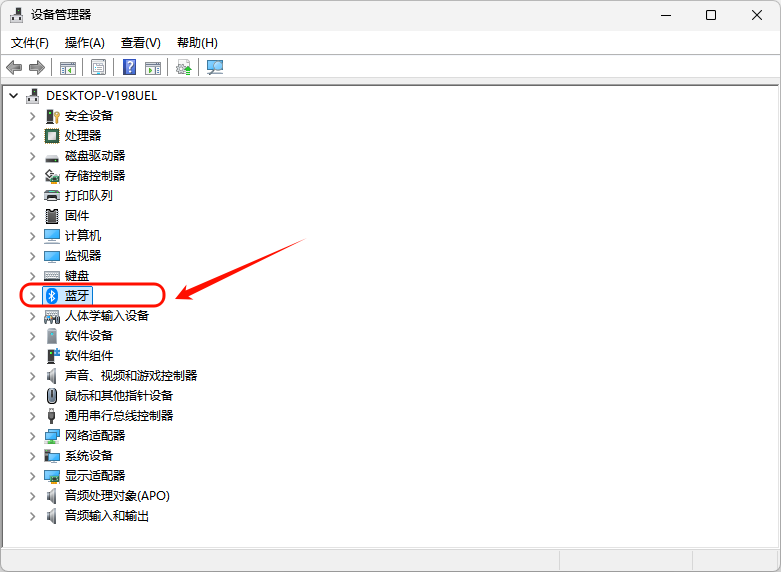Viewport: 781px width, 572px height.
Task: Select the 音频处理对象(APO) label
Action: 117,496
